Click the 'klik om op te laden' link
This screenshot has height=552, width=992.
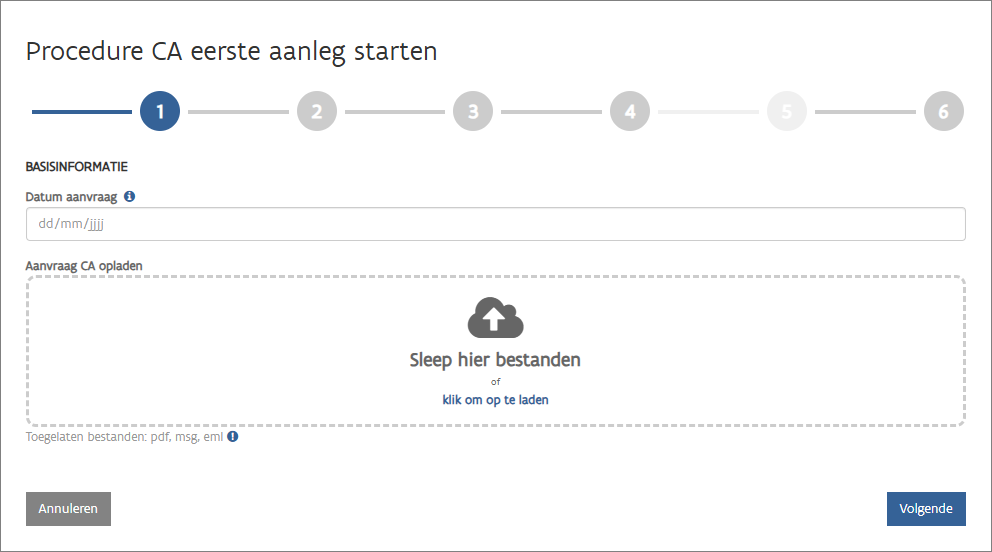coord(496,400)
